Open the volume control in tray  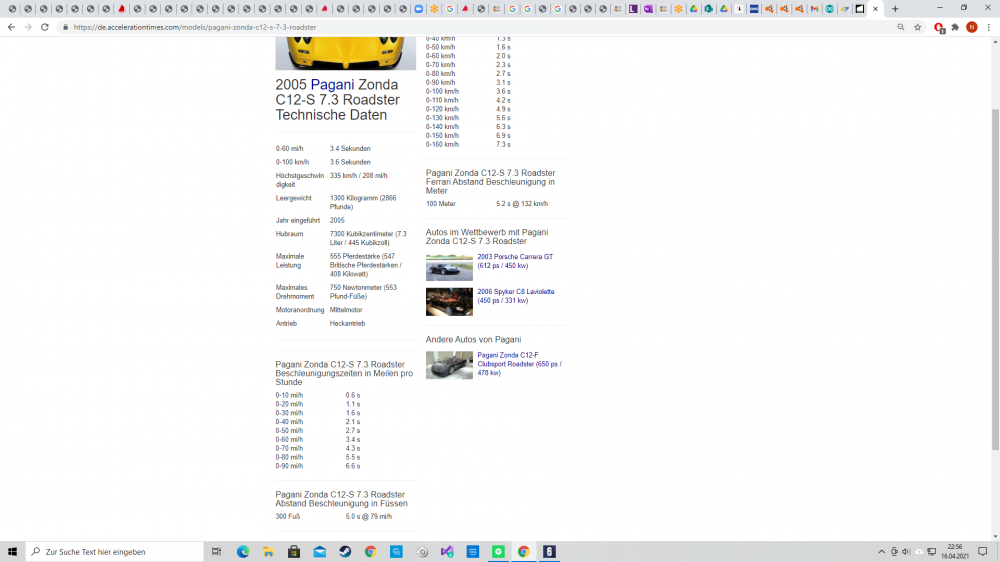point(906,552)
